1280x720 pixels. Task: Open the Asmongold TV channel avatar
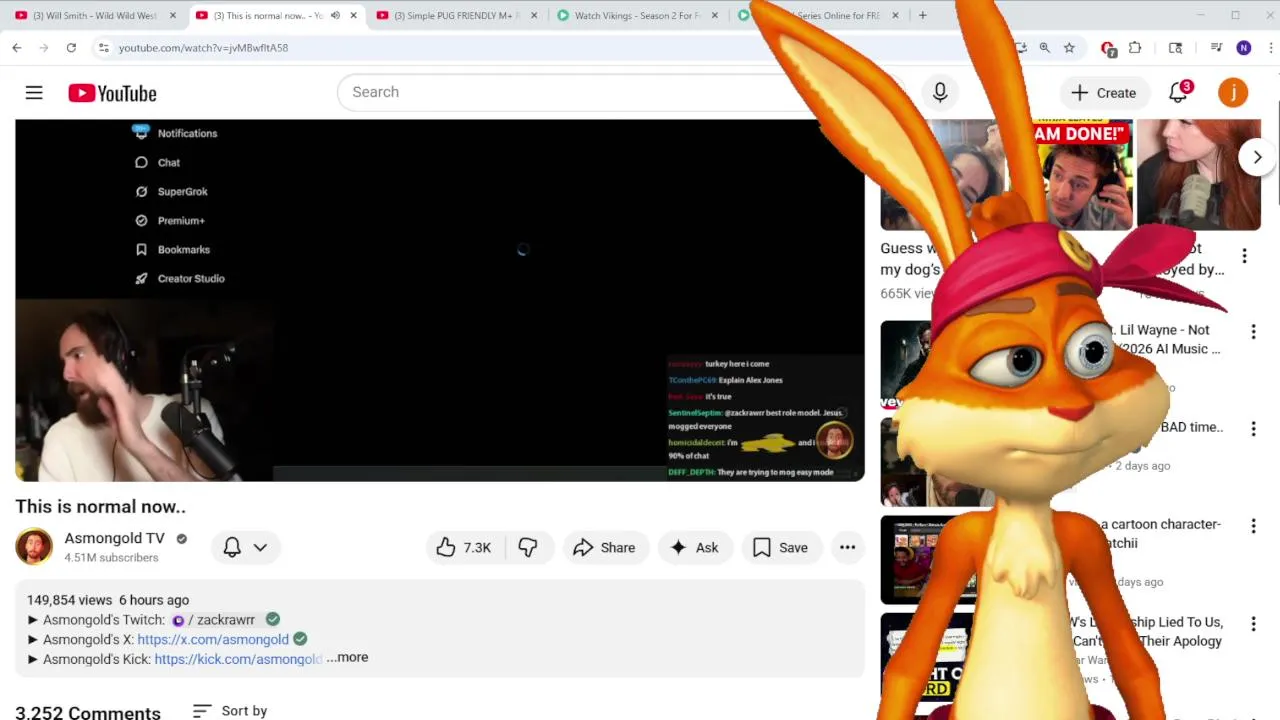[33, 546]
